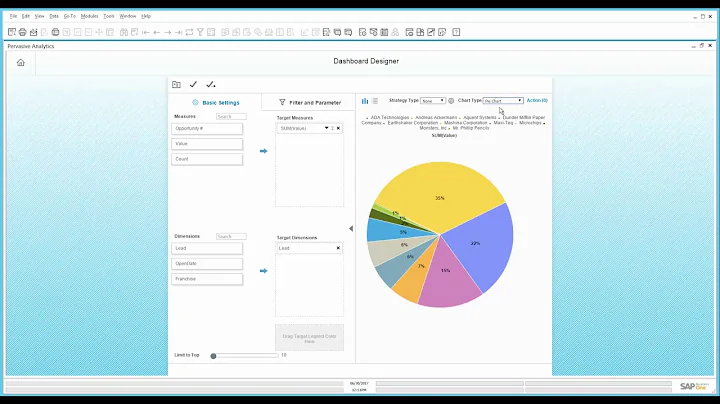Click the pink 15% pie slice

click(x=448, y=275)
